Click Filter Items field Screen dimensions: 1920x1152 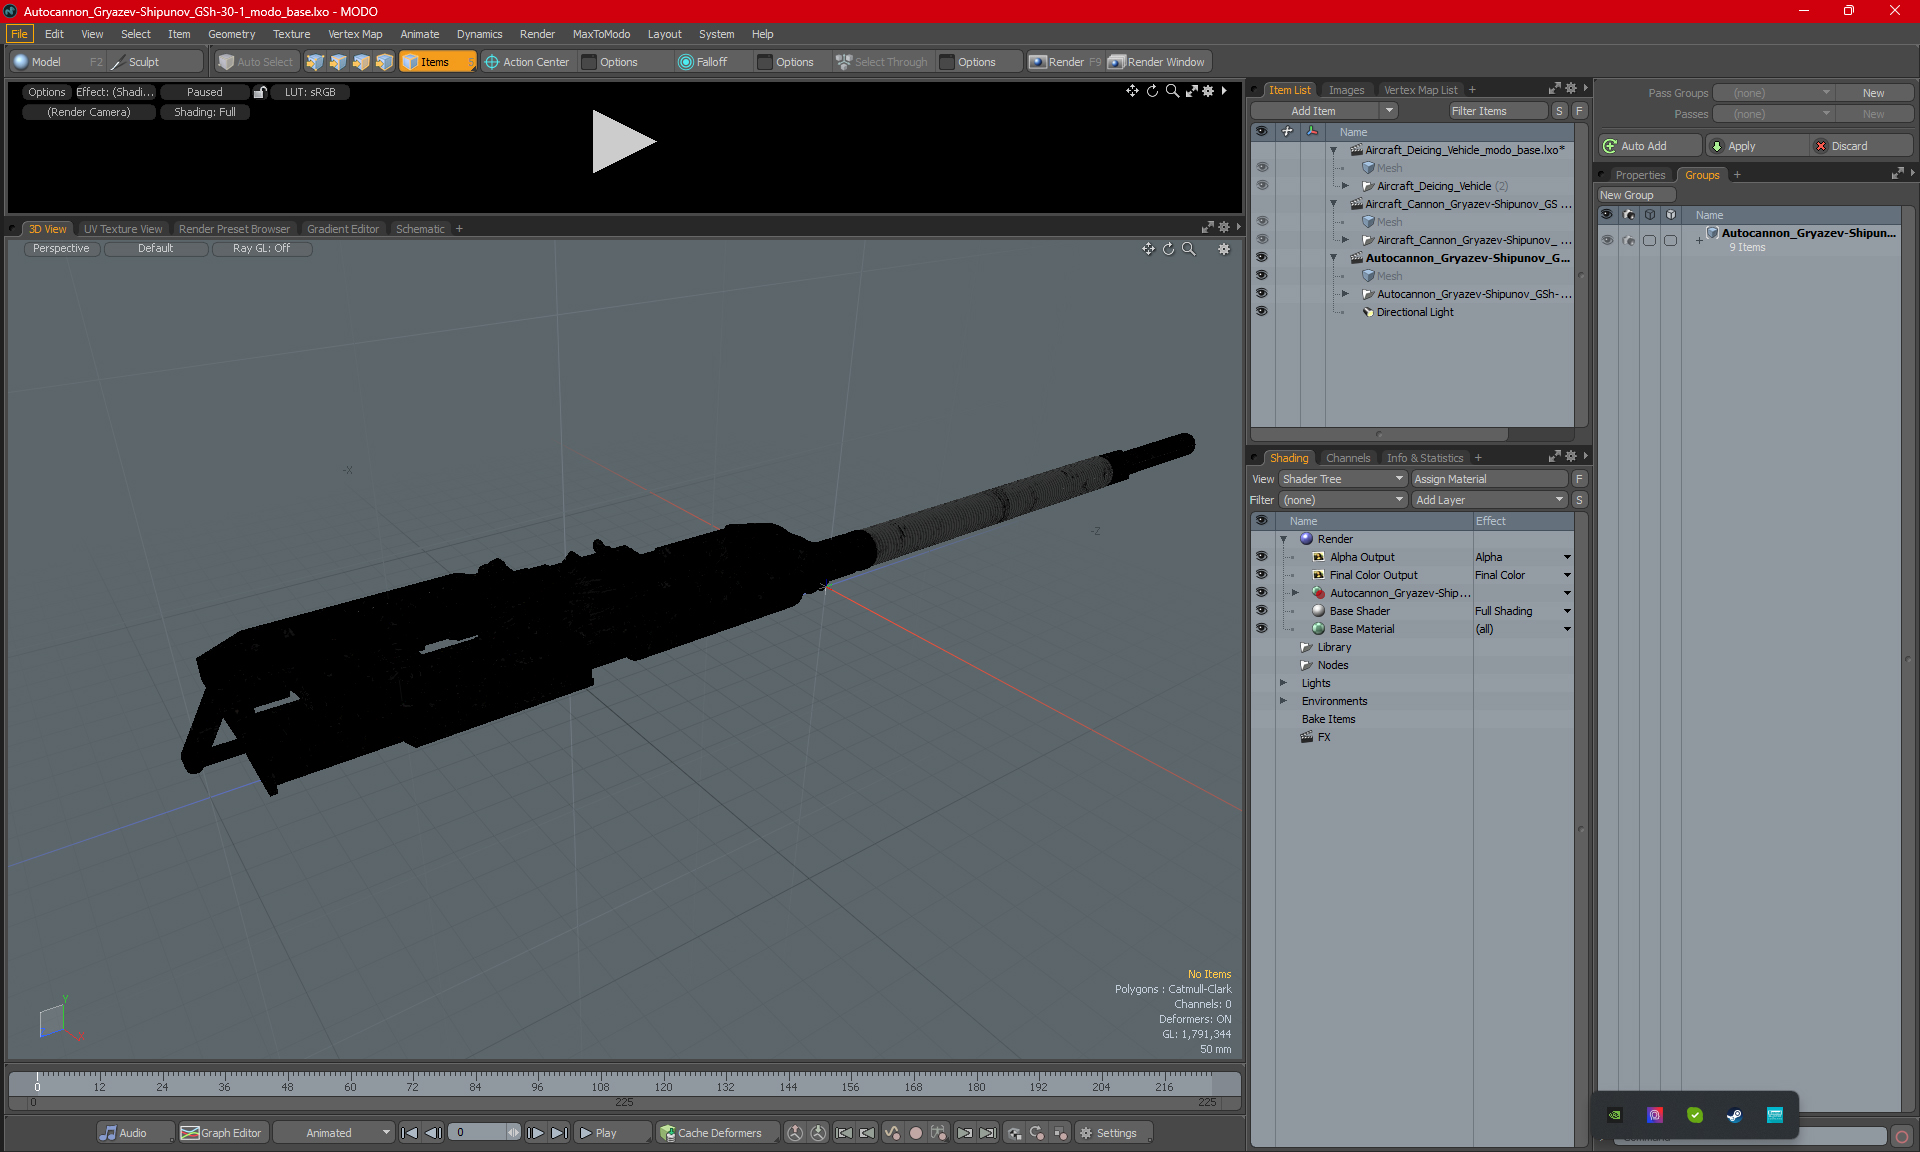click(x=1498, y=111)
